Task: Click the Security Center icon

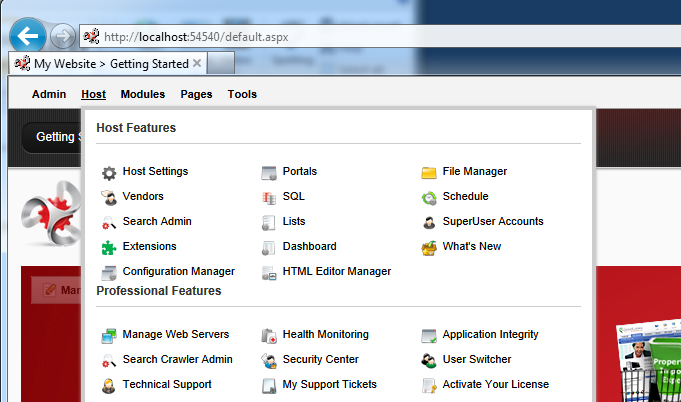Action: (269, 361)
